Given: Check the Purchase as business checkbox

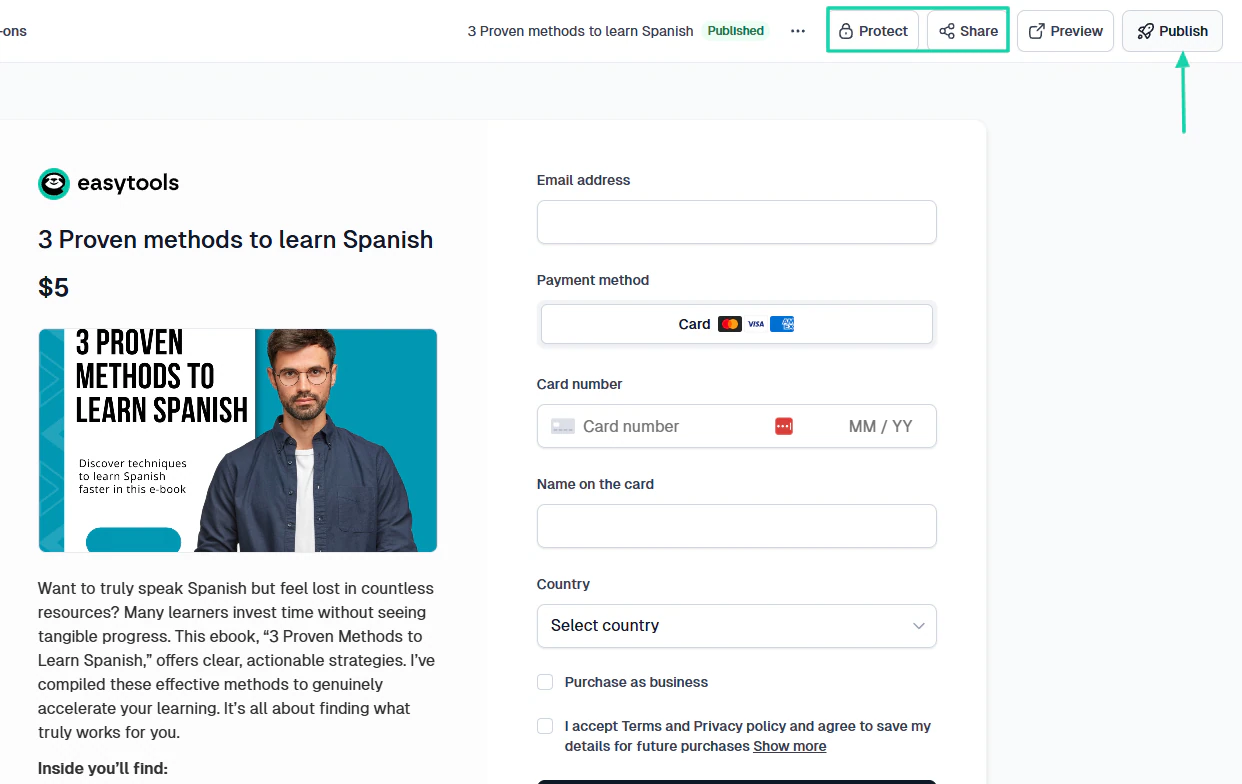Looking at the screenshot, I should point(545,682).
